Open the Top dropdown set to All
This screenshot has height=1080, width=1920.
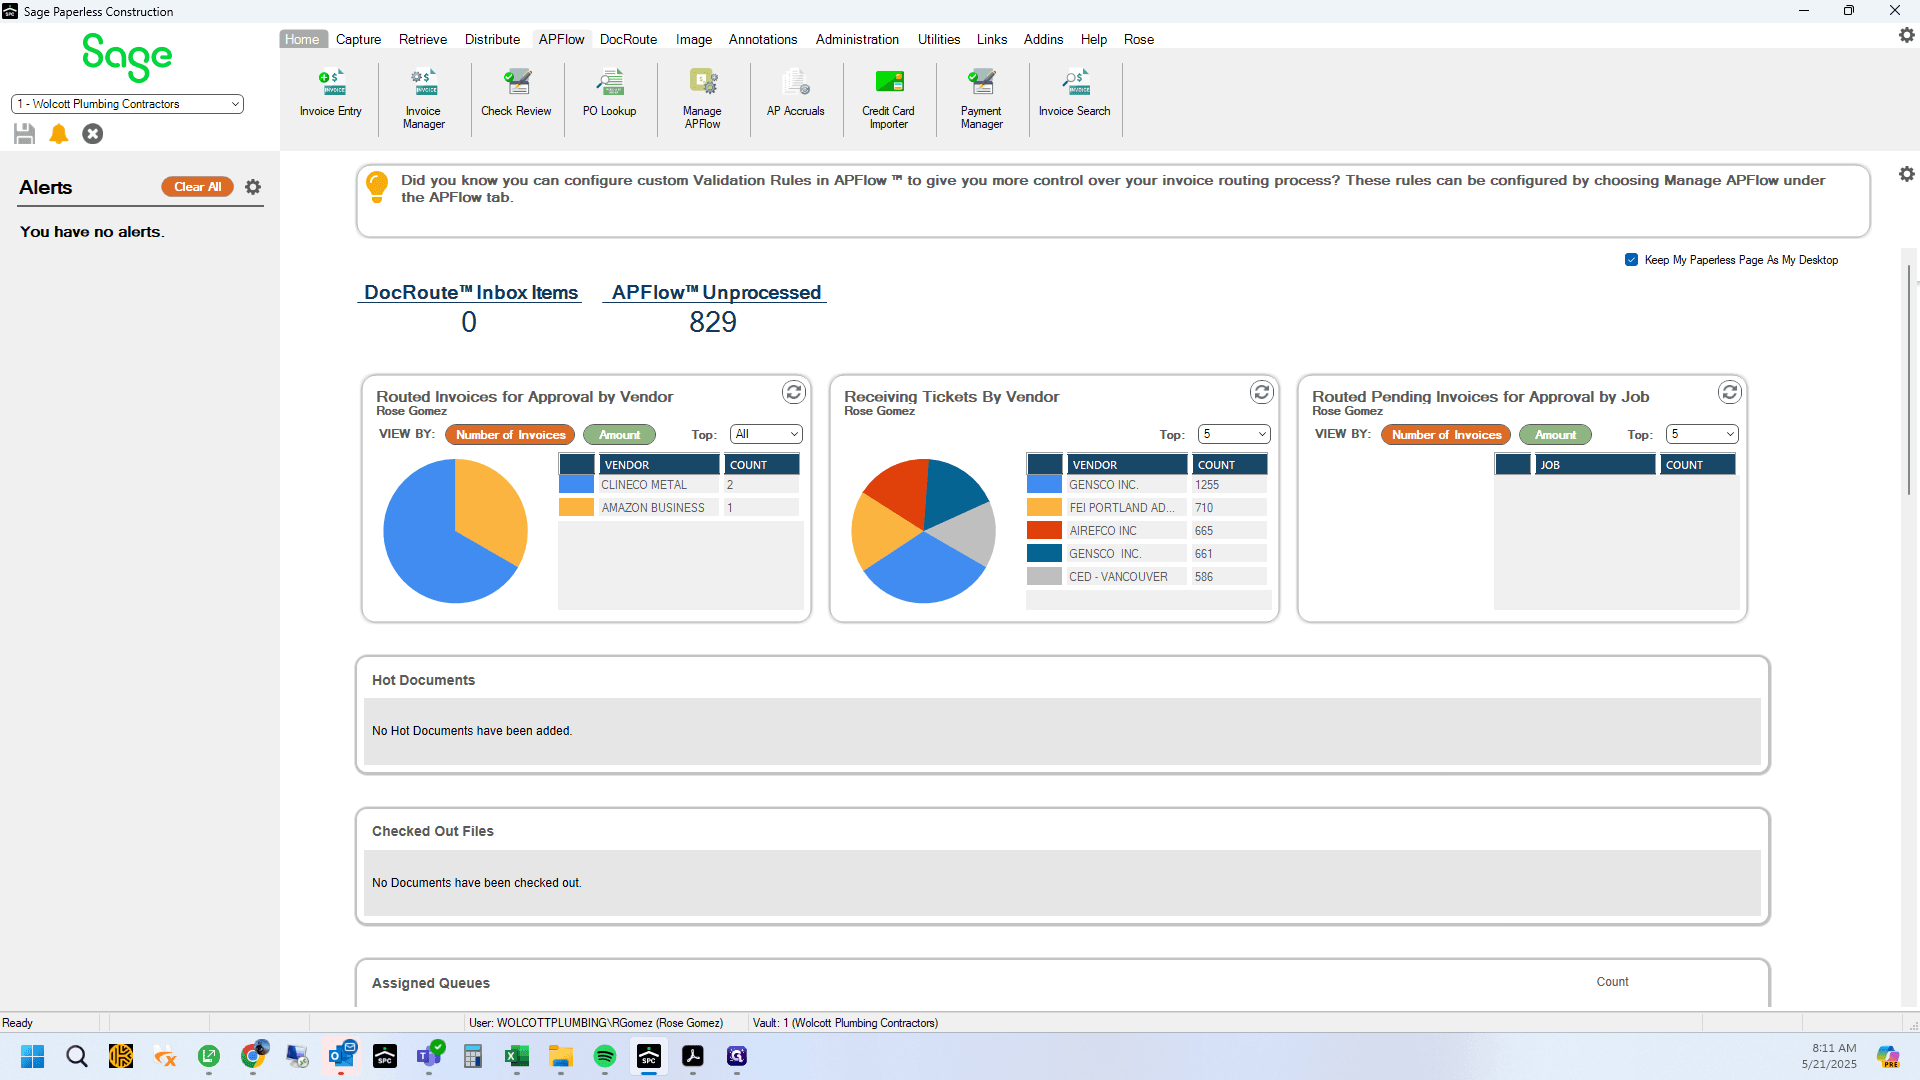766,434
